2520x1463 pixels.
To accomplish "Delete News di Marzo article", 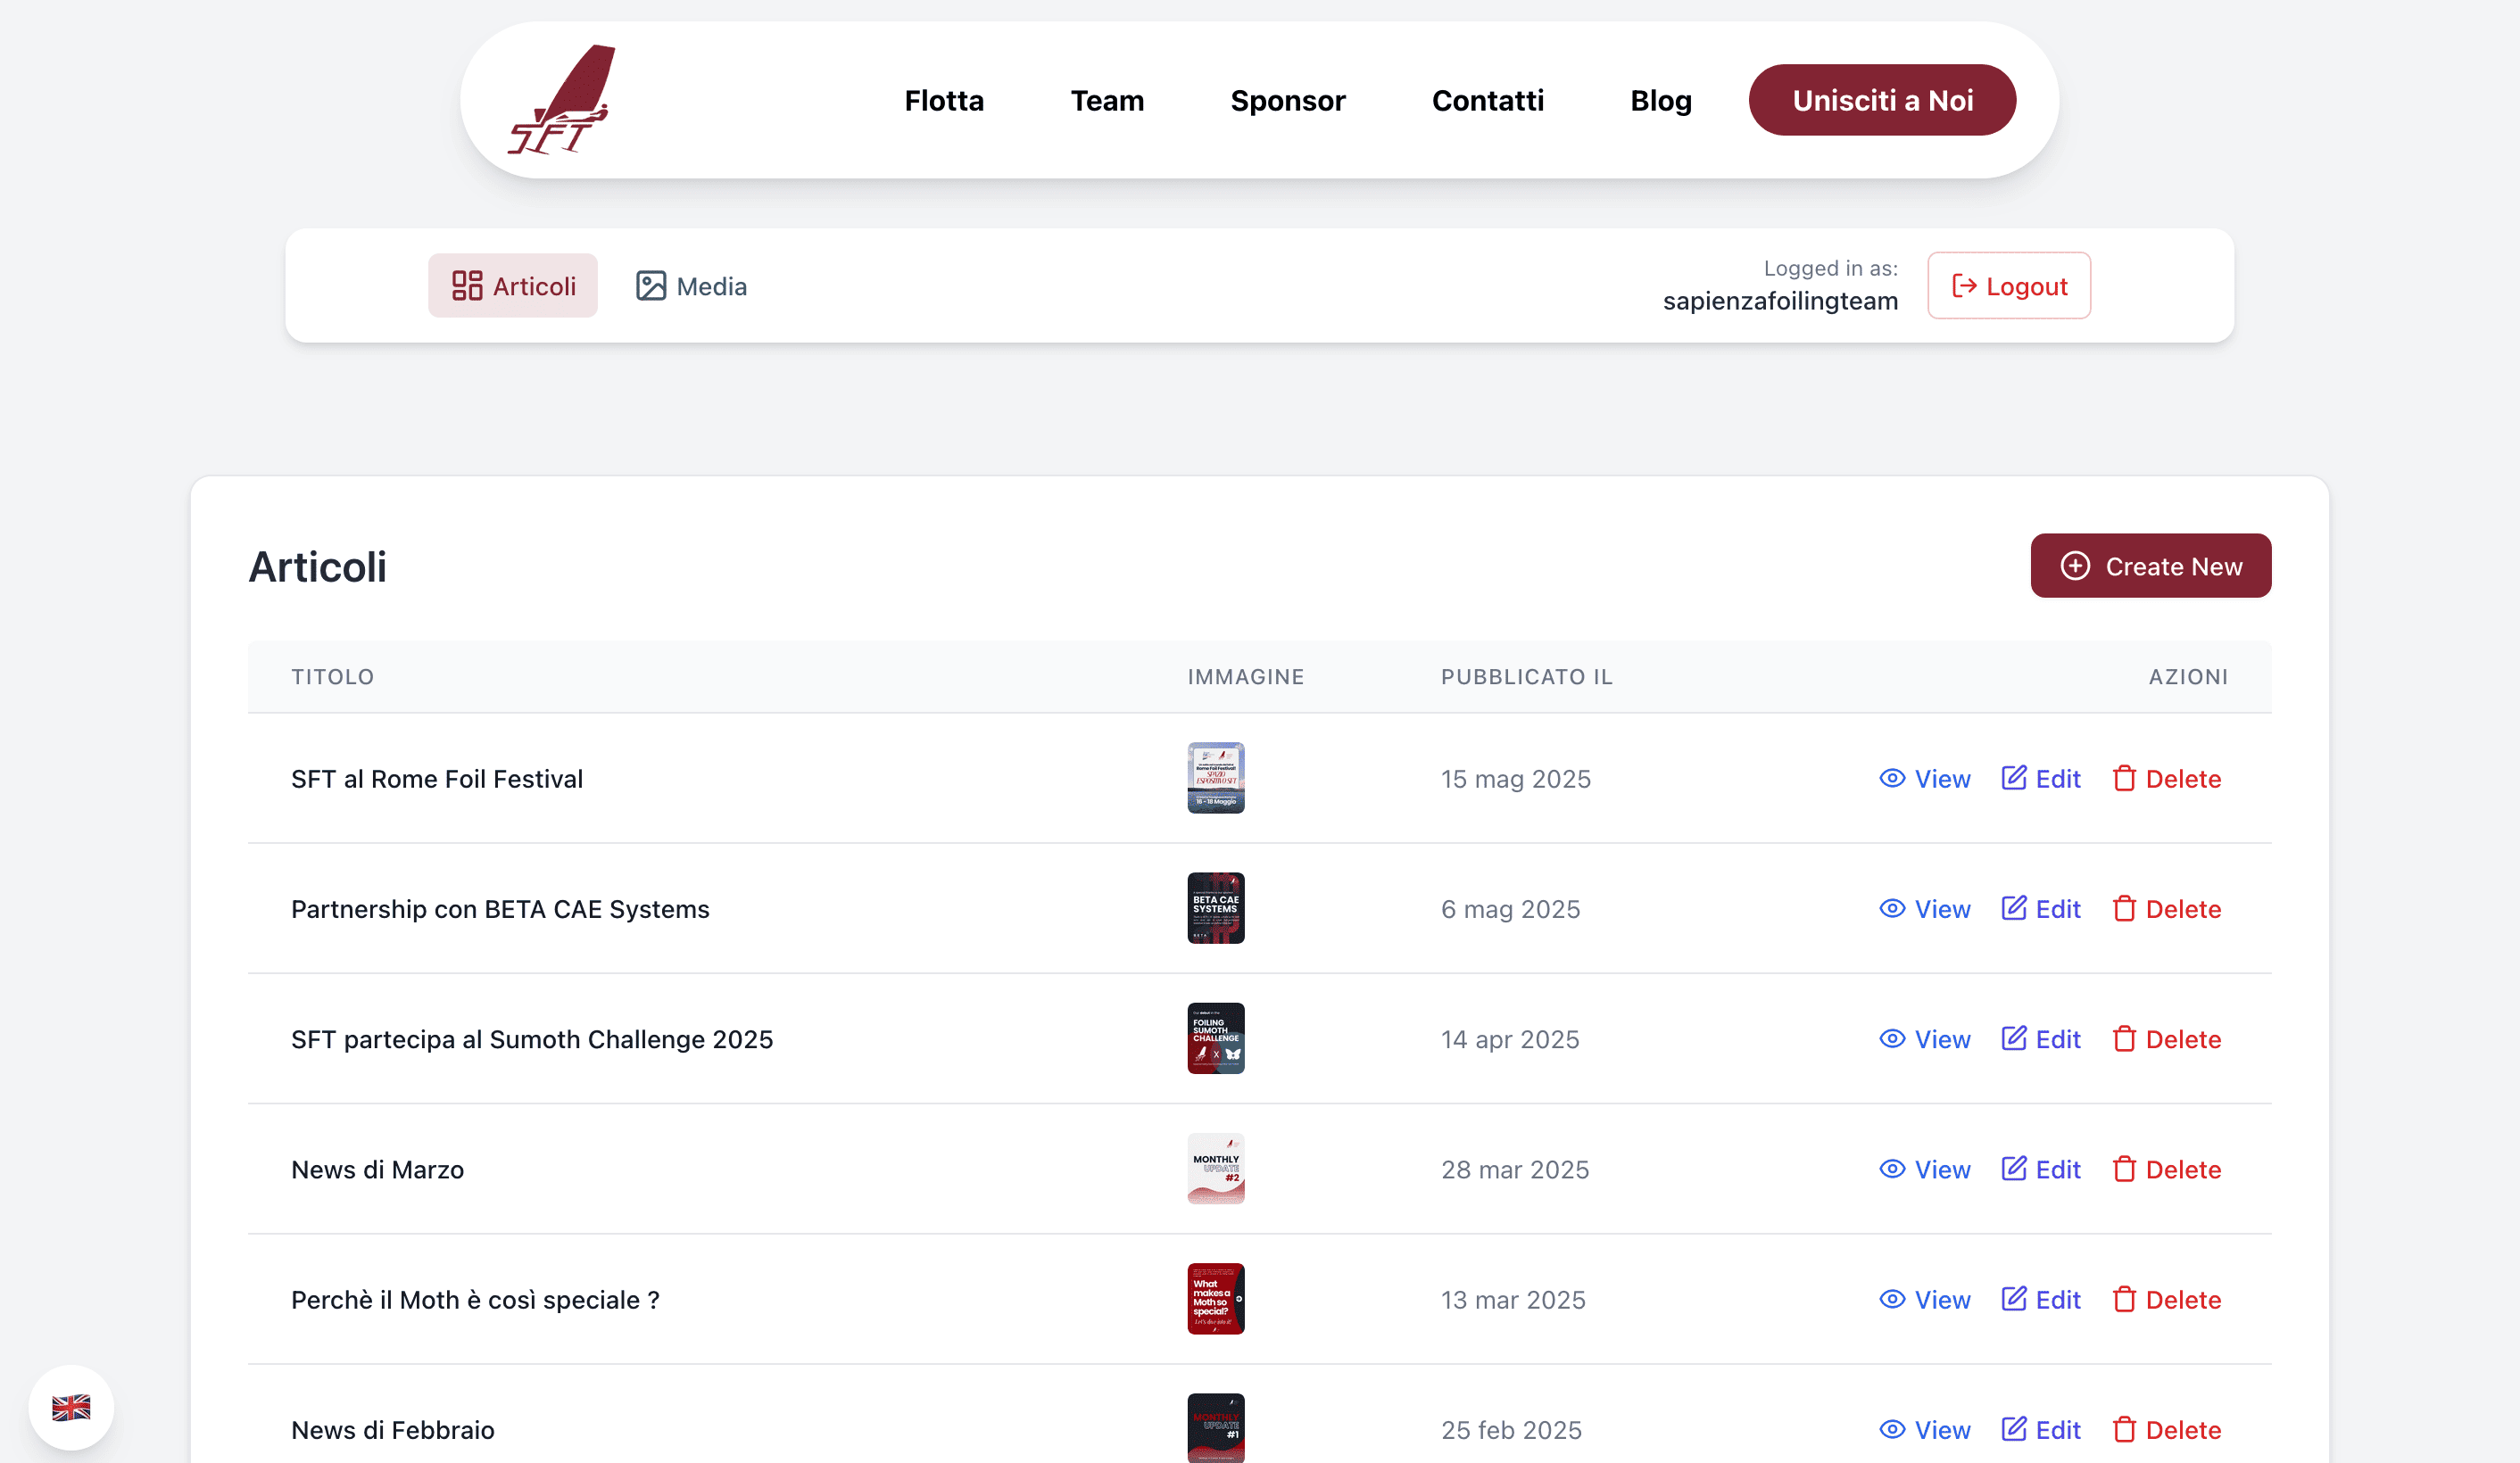I will tap(2167, 1169).
